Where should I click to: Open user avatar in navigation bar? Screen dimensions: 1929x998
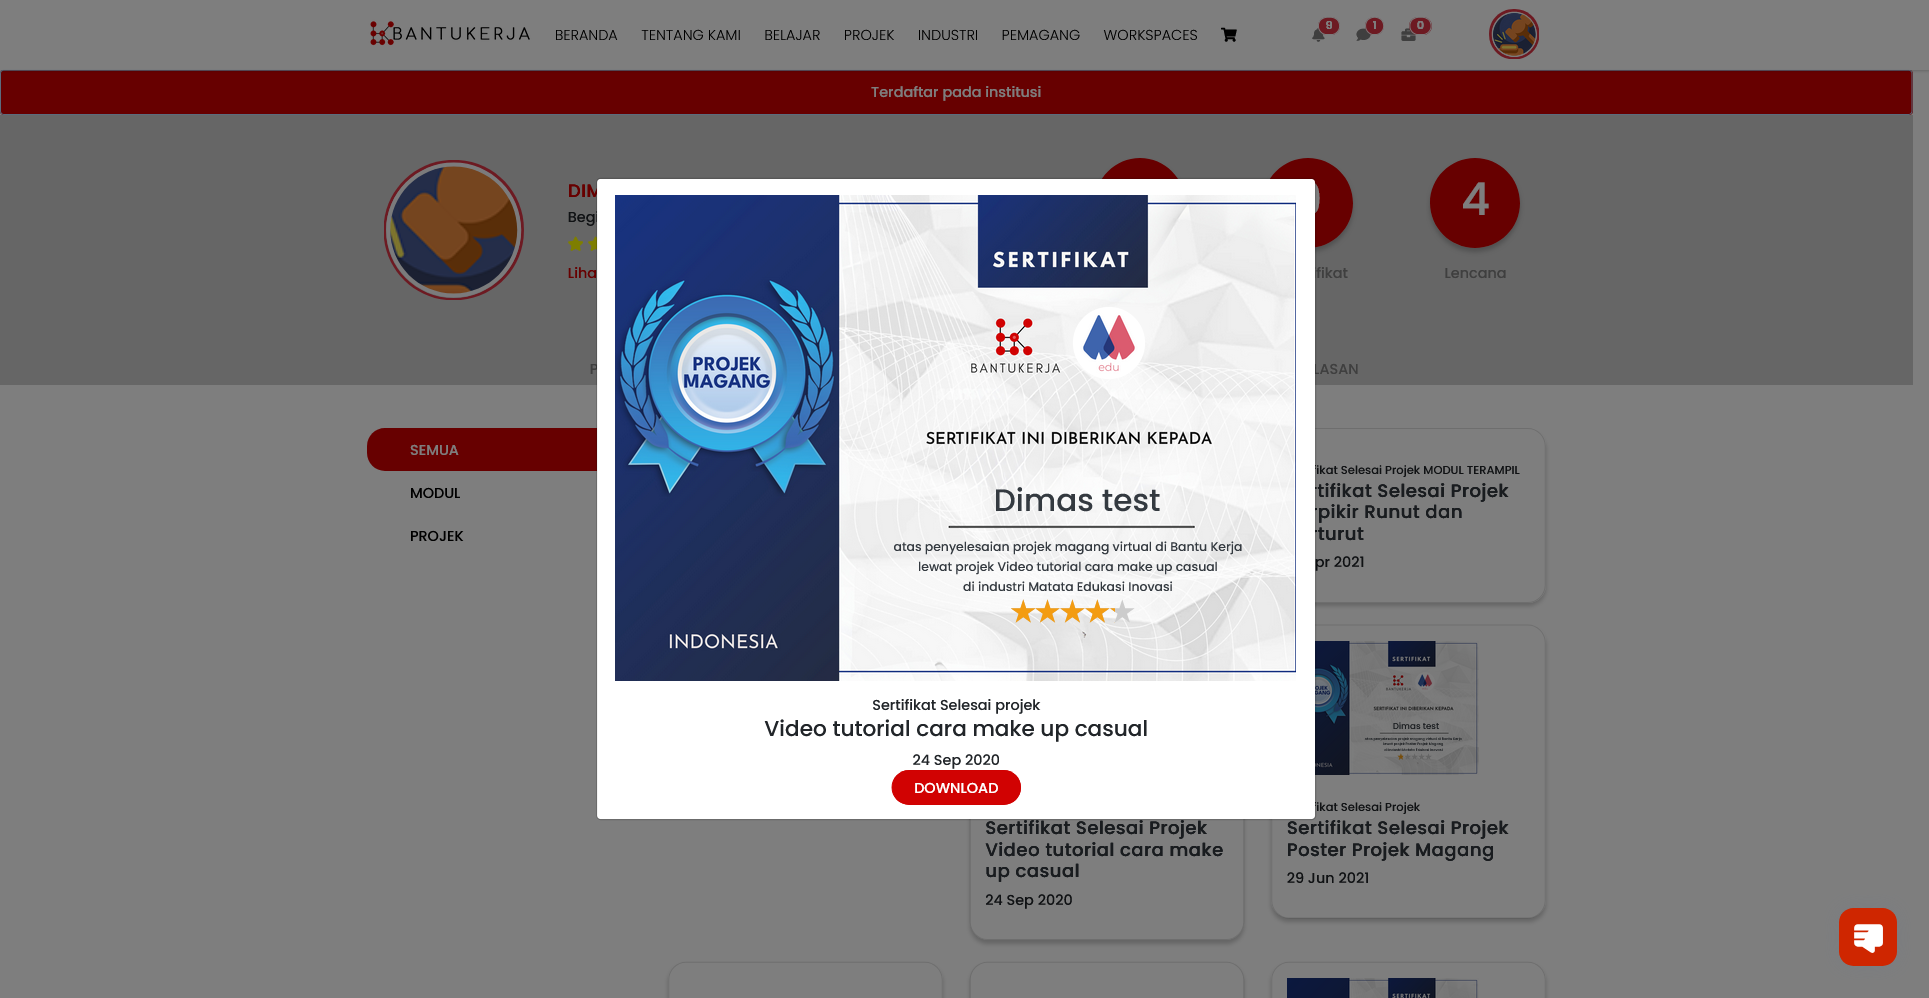tap(1513, 34)
